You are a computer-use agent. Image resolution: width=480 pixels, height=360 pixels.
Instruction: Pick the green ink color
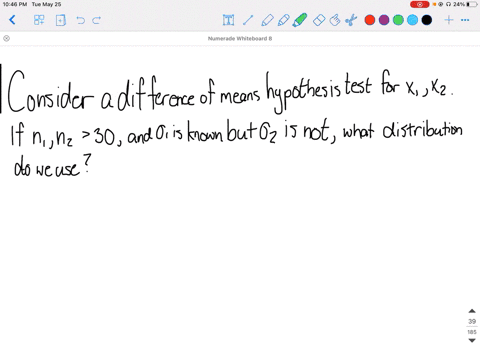tap(398, 20)
